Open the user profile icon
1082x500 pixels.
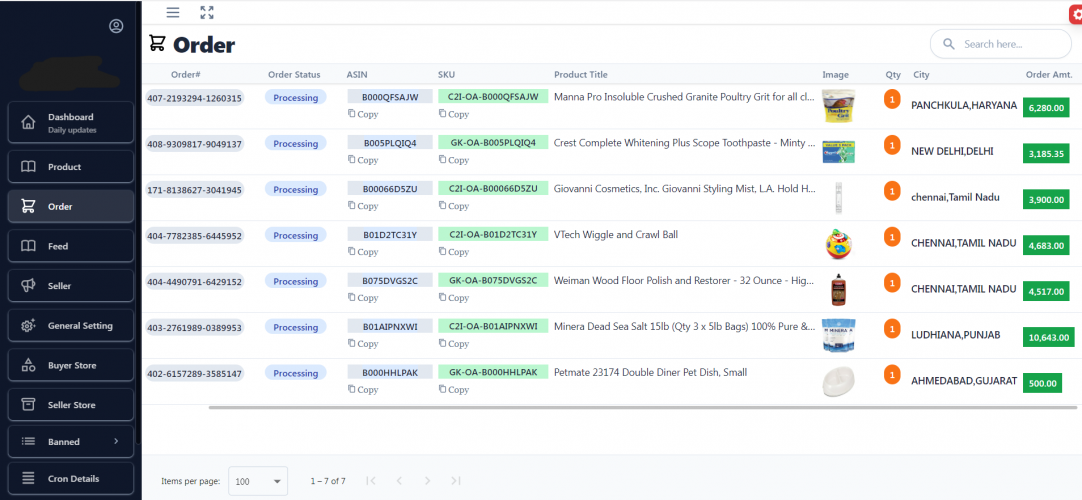tap(116, 26)
